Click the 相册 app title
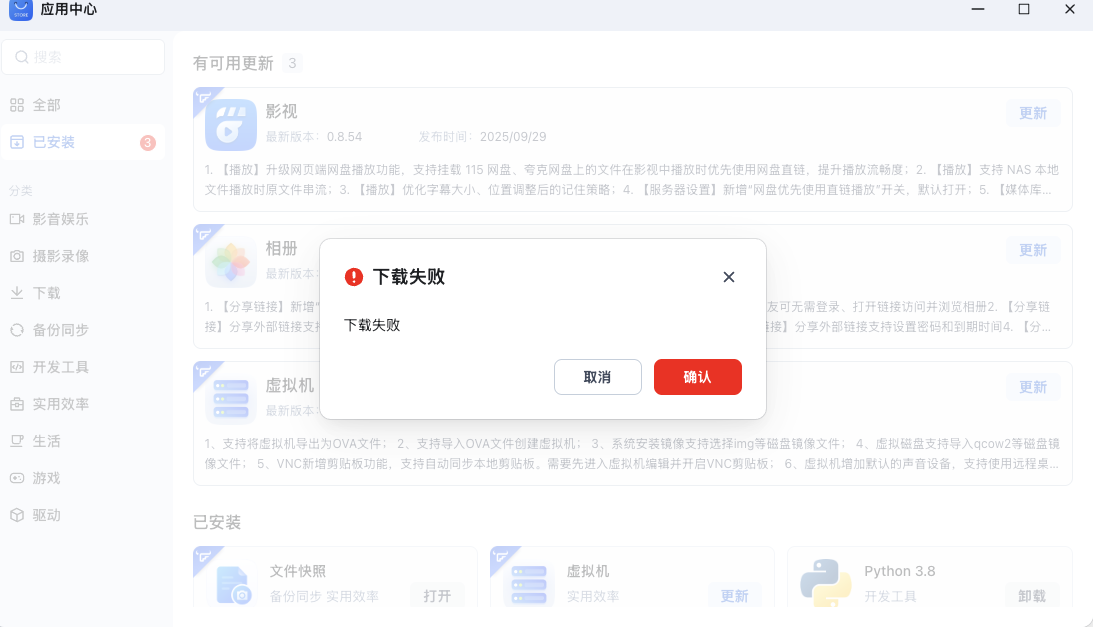The height and width of the screenshot is (627, 1093). click(x=282, y=248)
